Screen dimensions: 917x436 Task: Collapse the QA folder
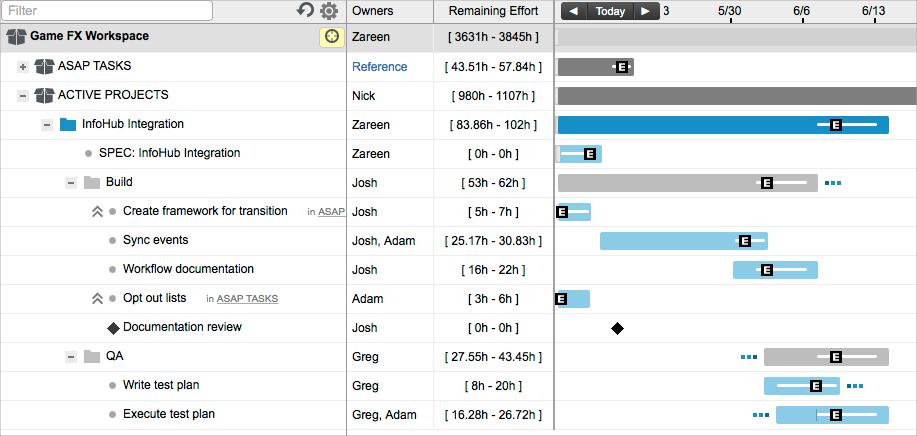(x=71, y=357)
